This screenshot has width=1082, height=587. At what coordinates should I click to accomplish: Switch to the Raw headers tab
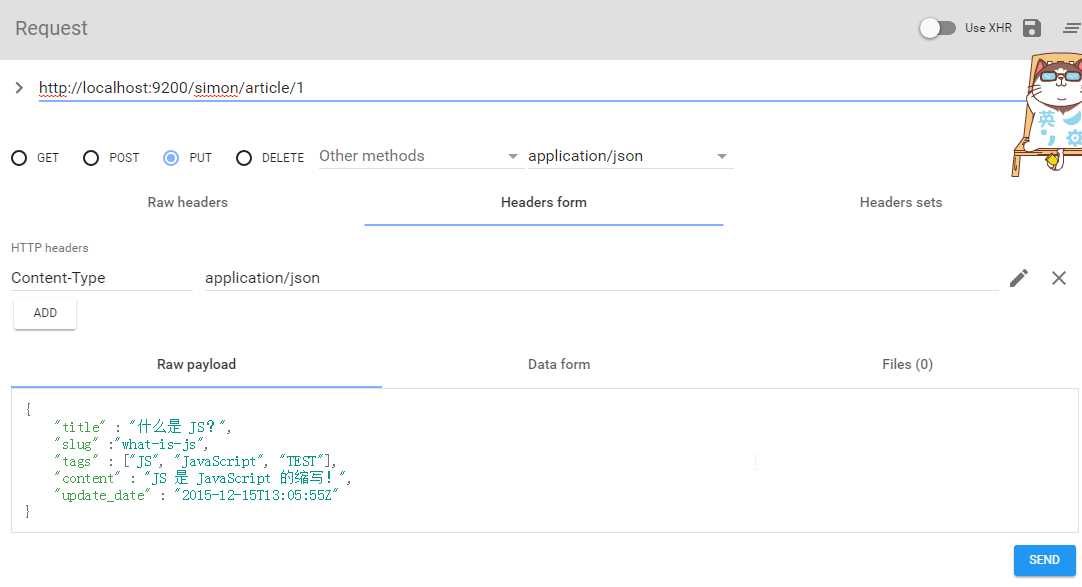click(188, 202)
